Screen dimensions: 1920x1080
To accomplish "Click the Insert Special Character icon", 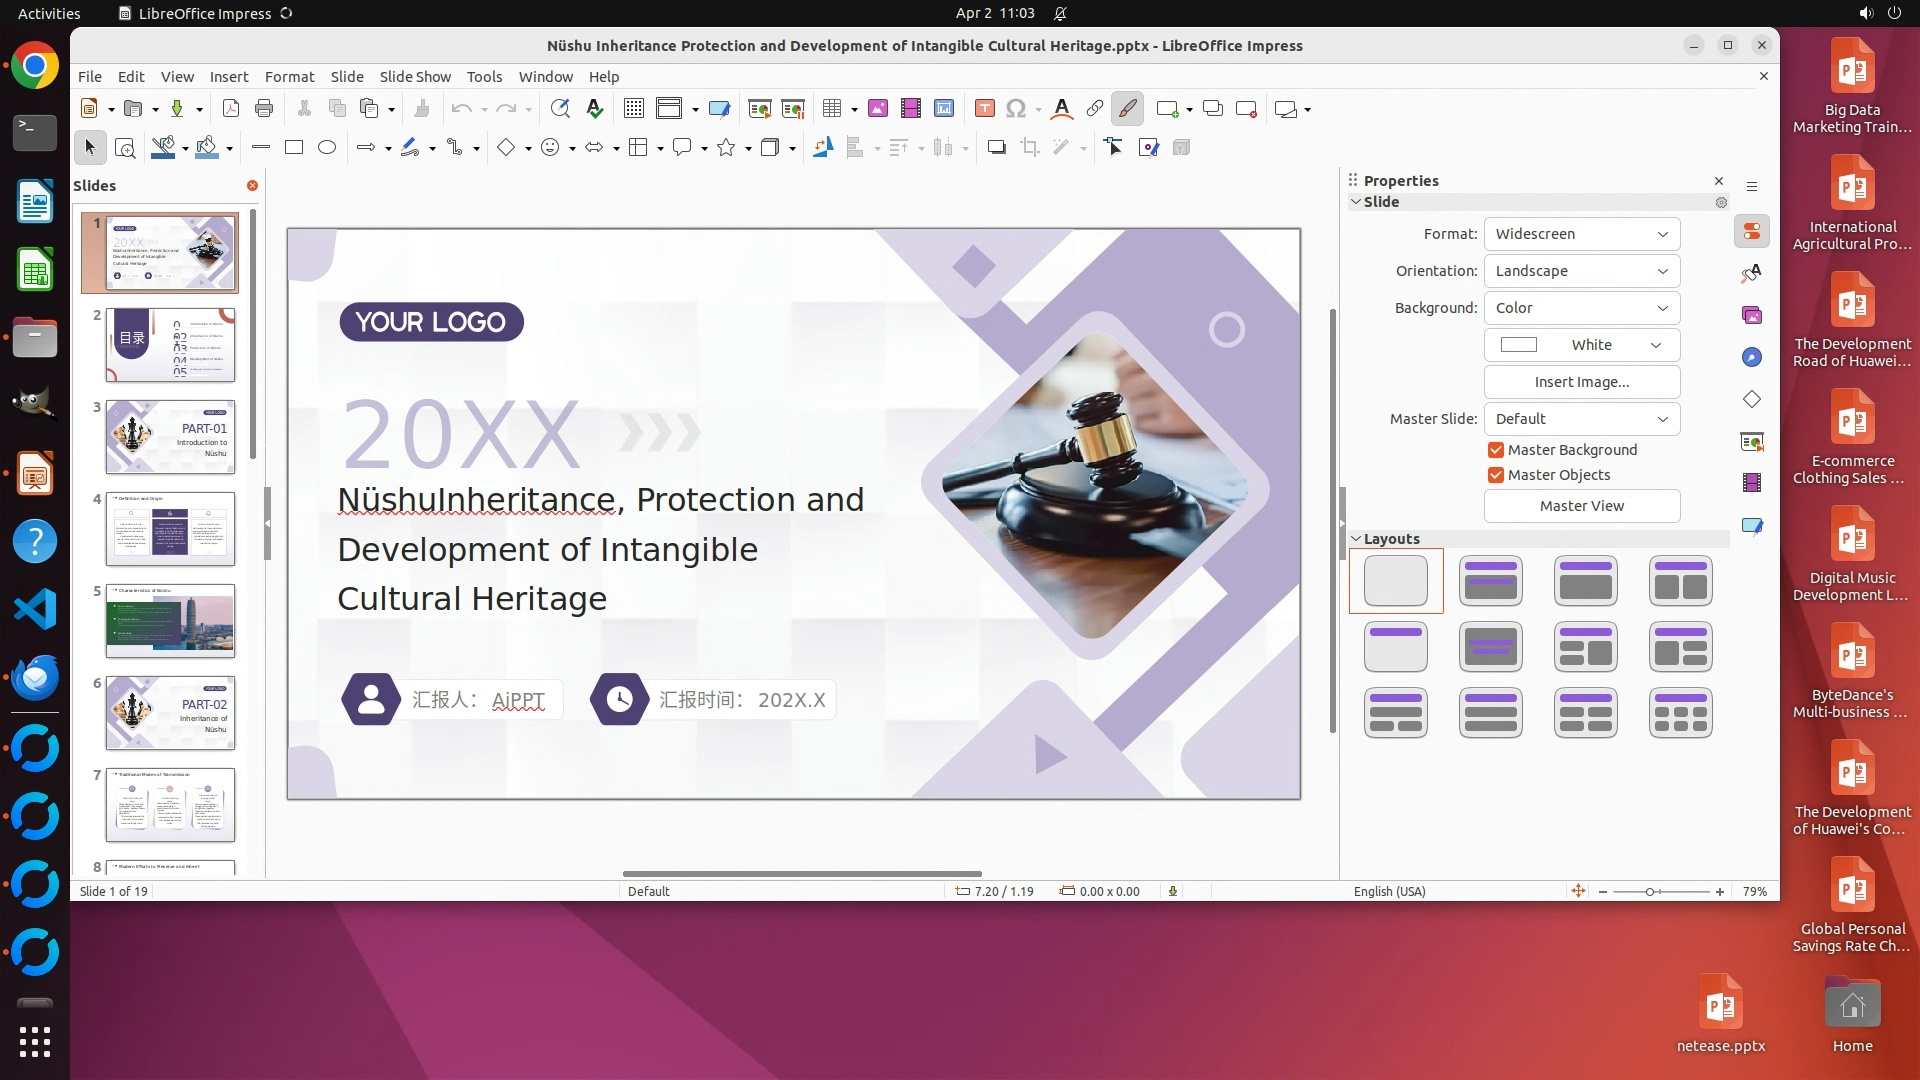I will (x=1016, y=109).
